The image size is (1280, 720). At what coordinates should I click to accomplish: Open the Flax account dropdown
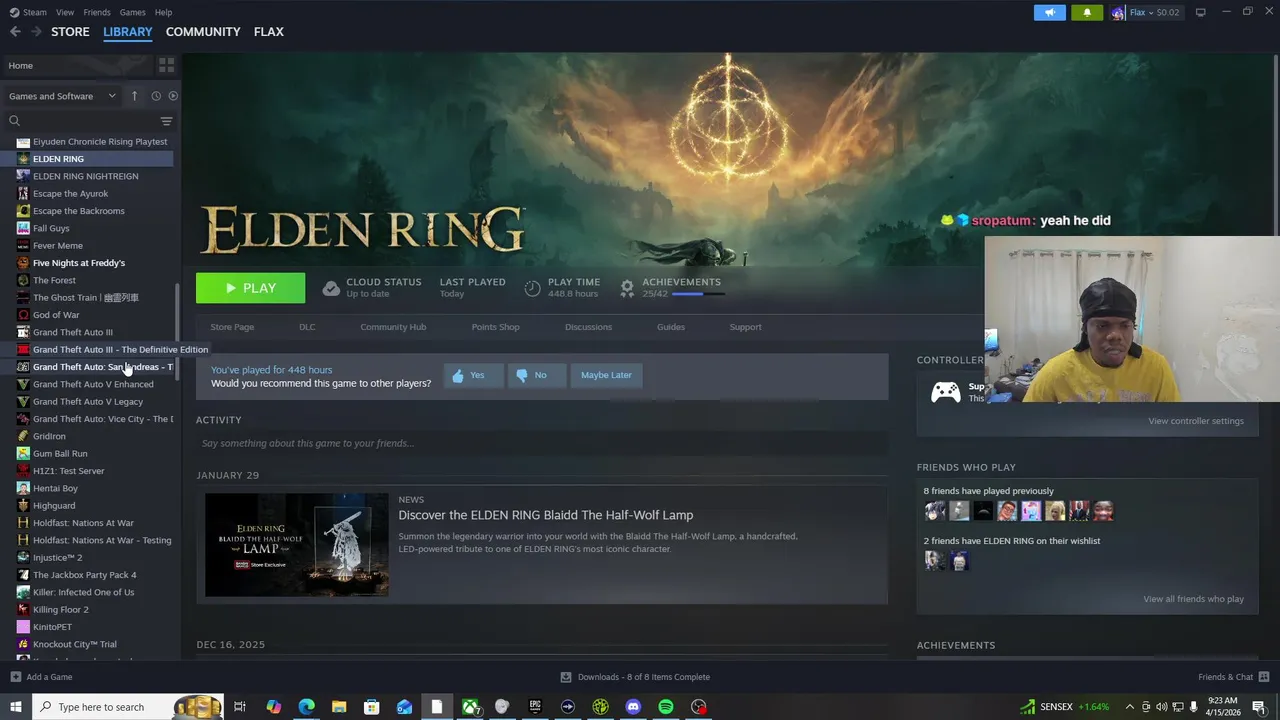(1145, 12)
